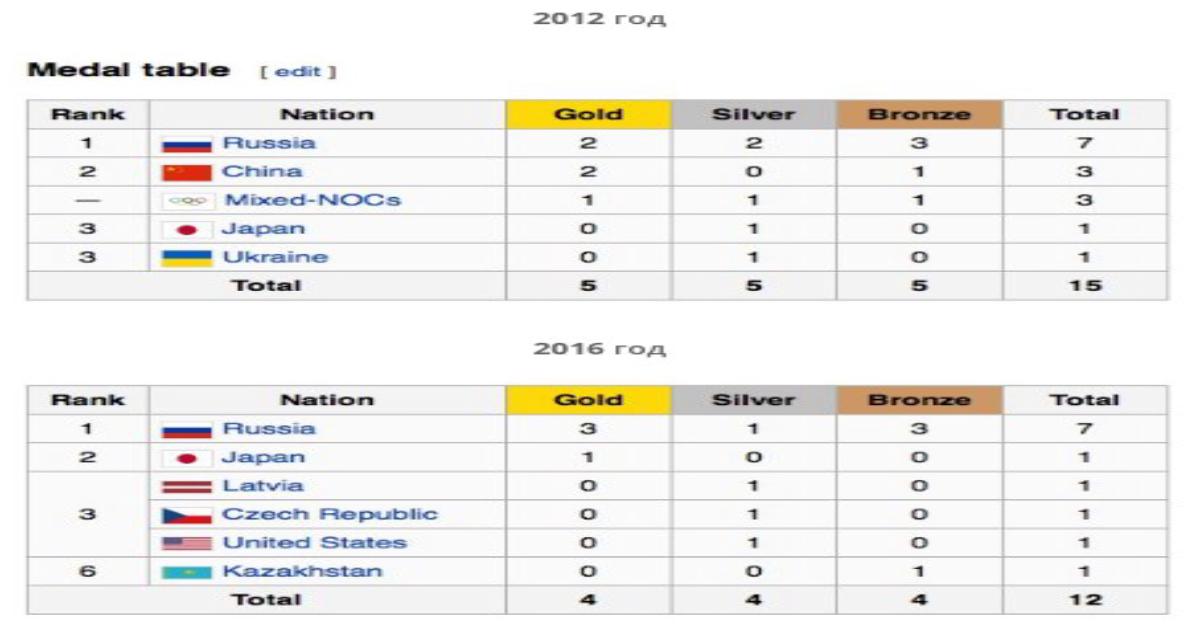This screenshot has width=1200, height=630.
Task: Select the Latvia nation link
Action: (263, 486)
